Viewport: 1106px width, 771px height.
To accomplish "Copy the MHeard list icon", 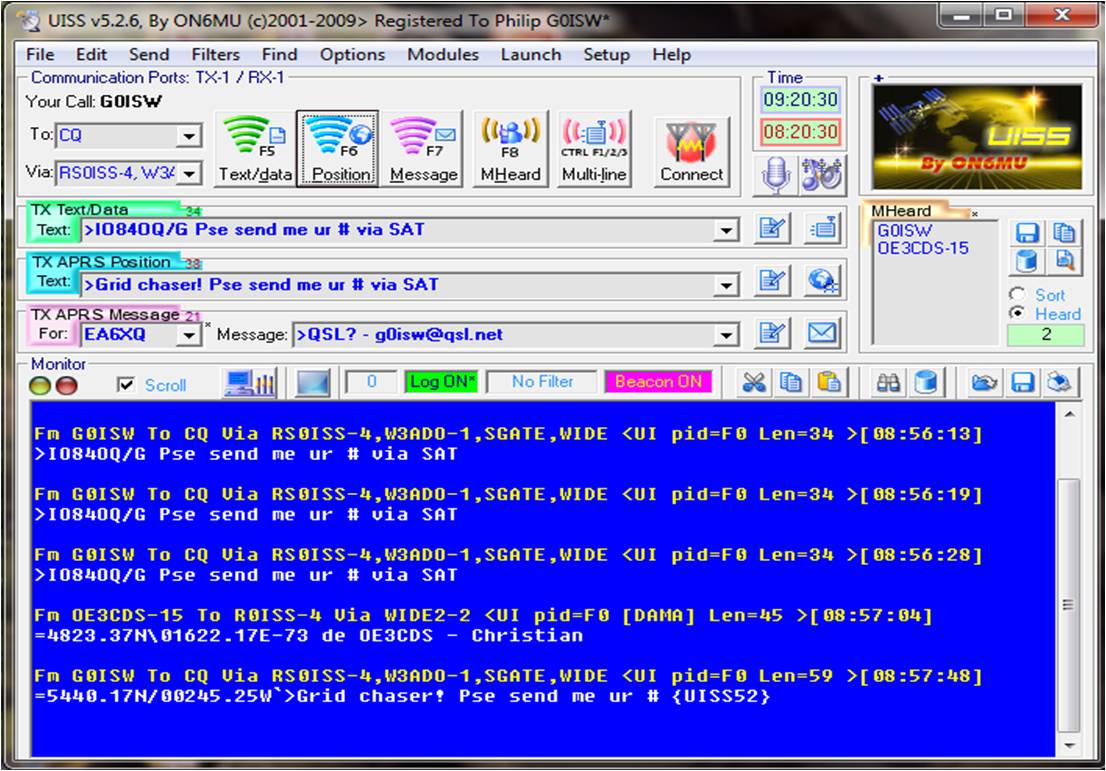I will point(1064,233).
